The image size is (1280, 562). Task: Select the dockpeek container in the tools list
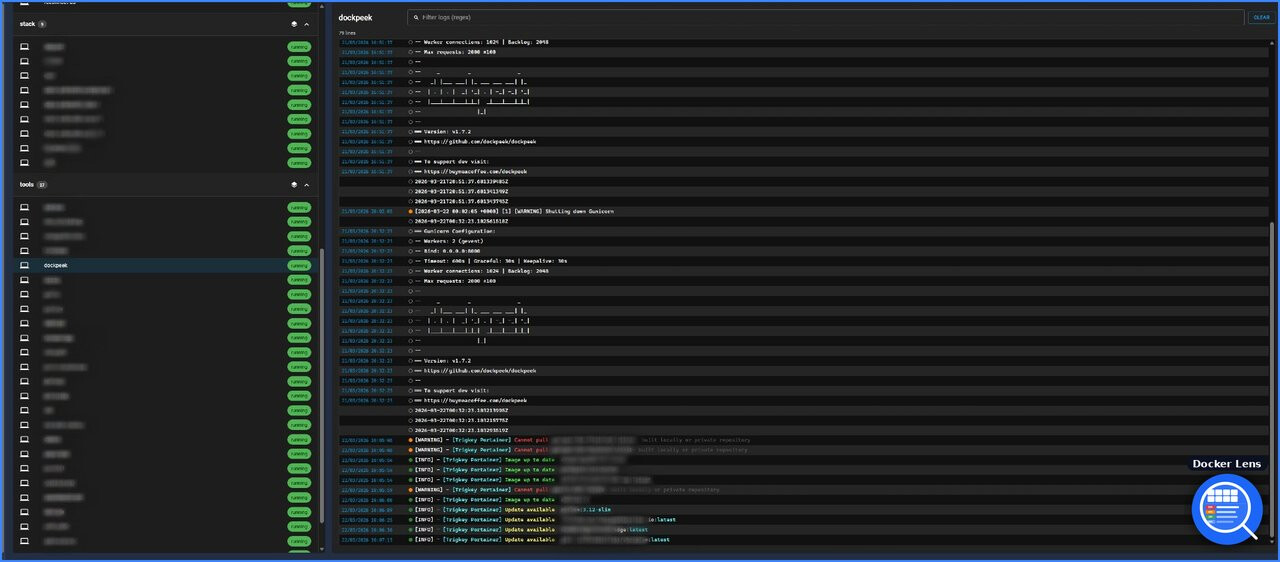point(165,266)
